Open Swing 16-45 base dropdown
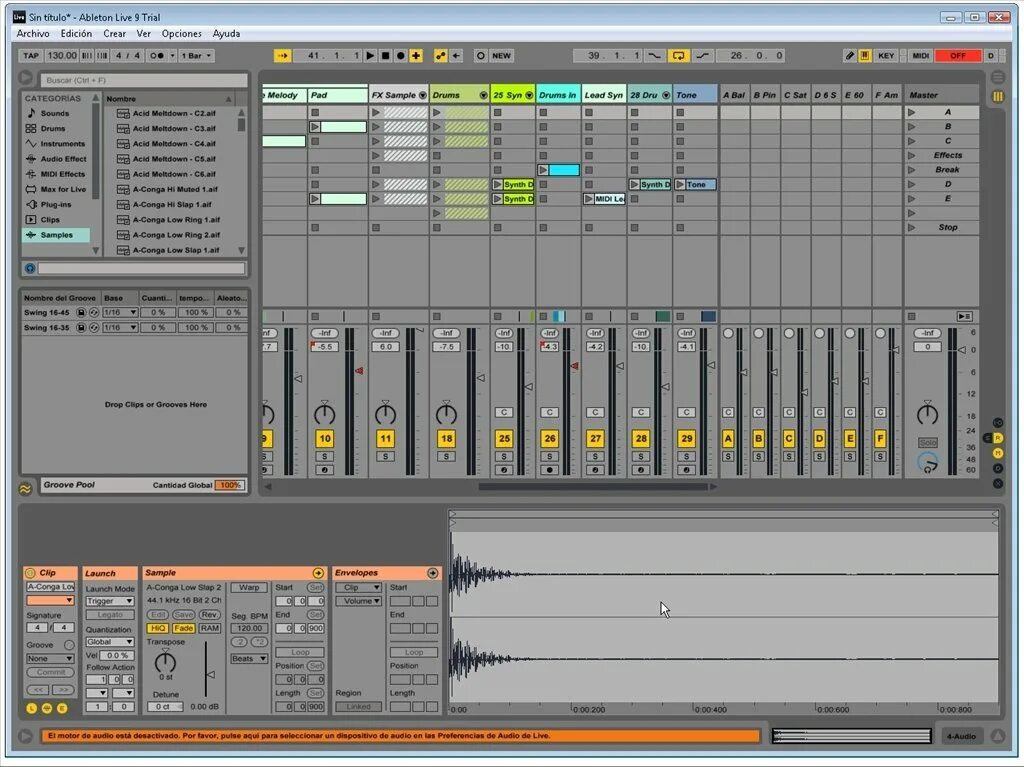Viewport: 1024px width, 767px height. pos(120,312)
